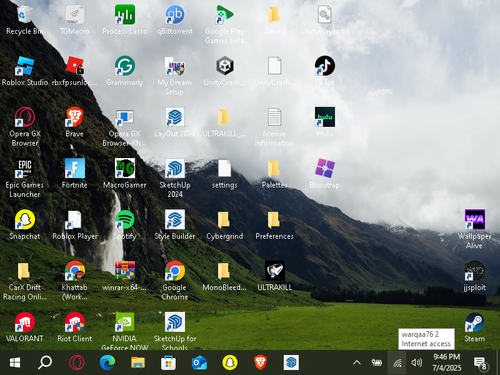Select the jjsploit shortcut
Image resolution: width=500 pixels, height=375 pixels.
475,271
